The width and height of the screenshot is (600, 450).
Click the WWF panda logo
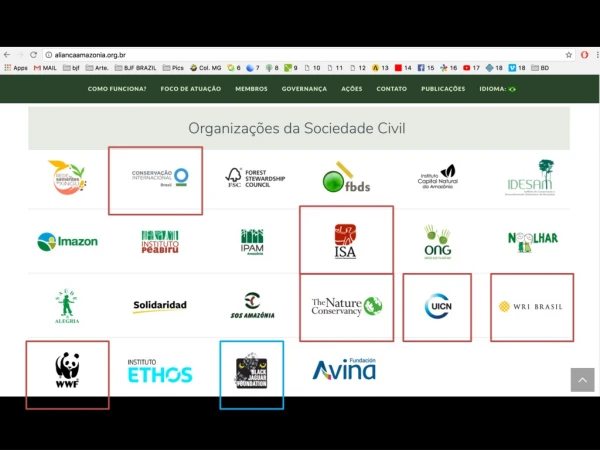[x=67, y=370]
